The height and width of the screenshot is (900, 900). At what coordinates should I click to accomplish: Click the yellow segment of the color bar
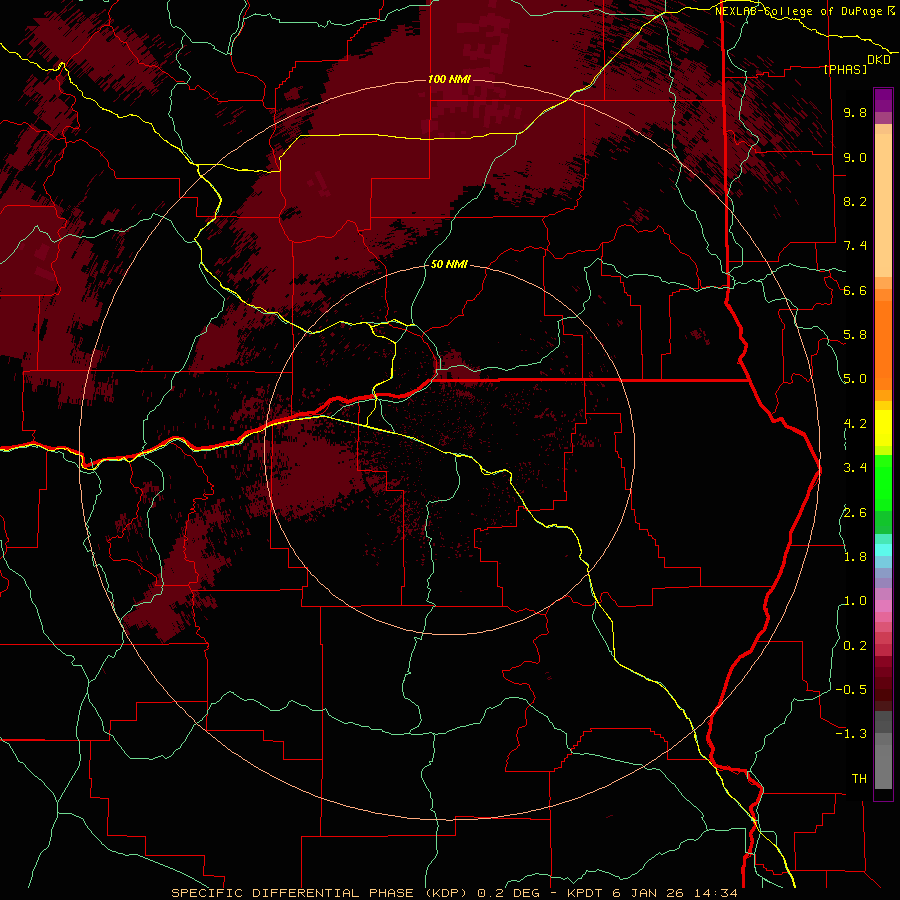coord(883,428)
